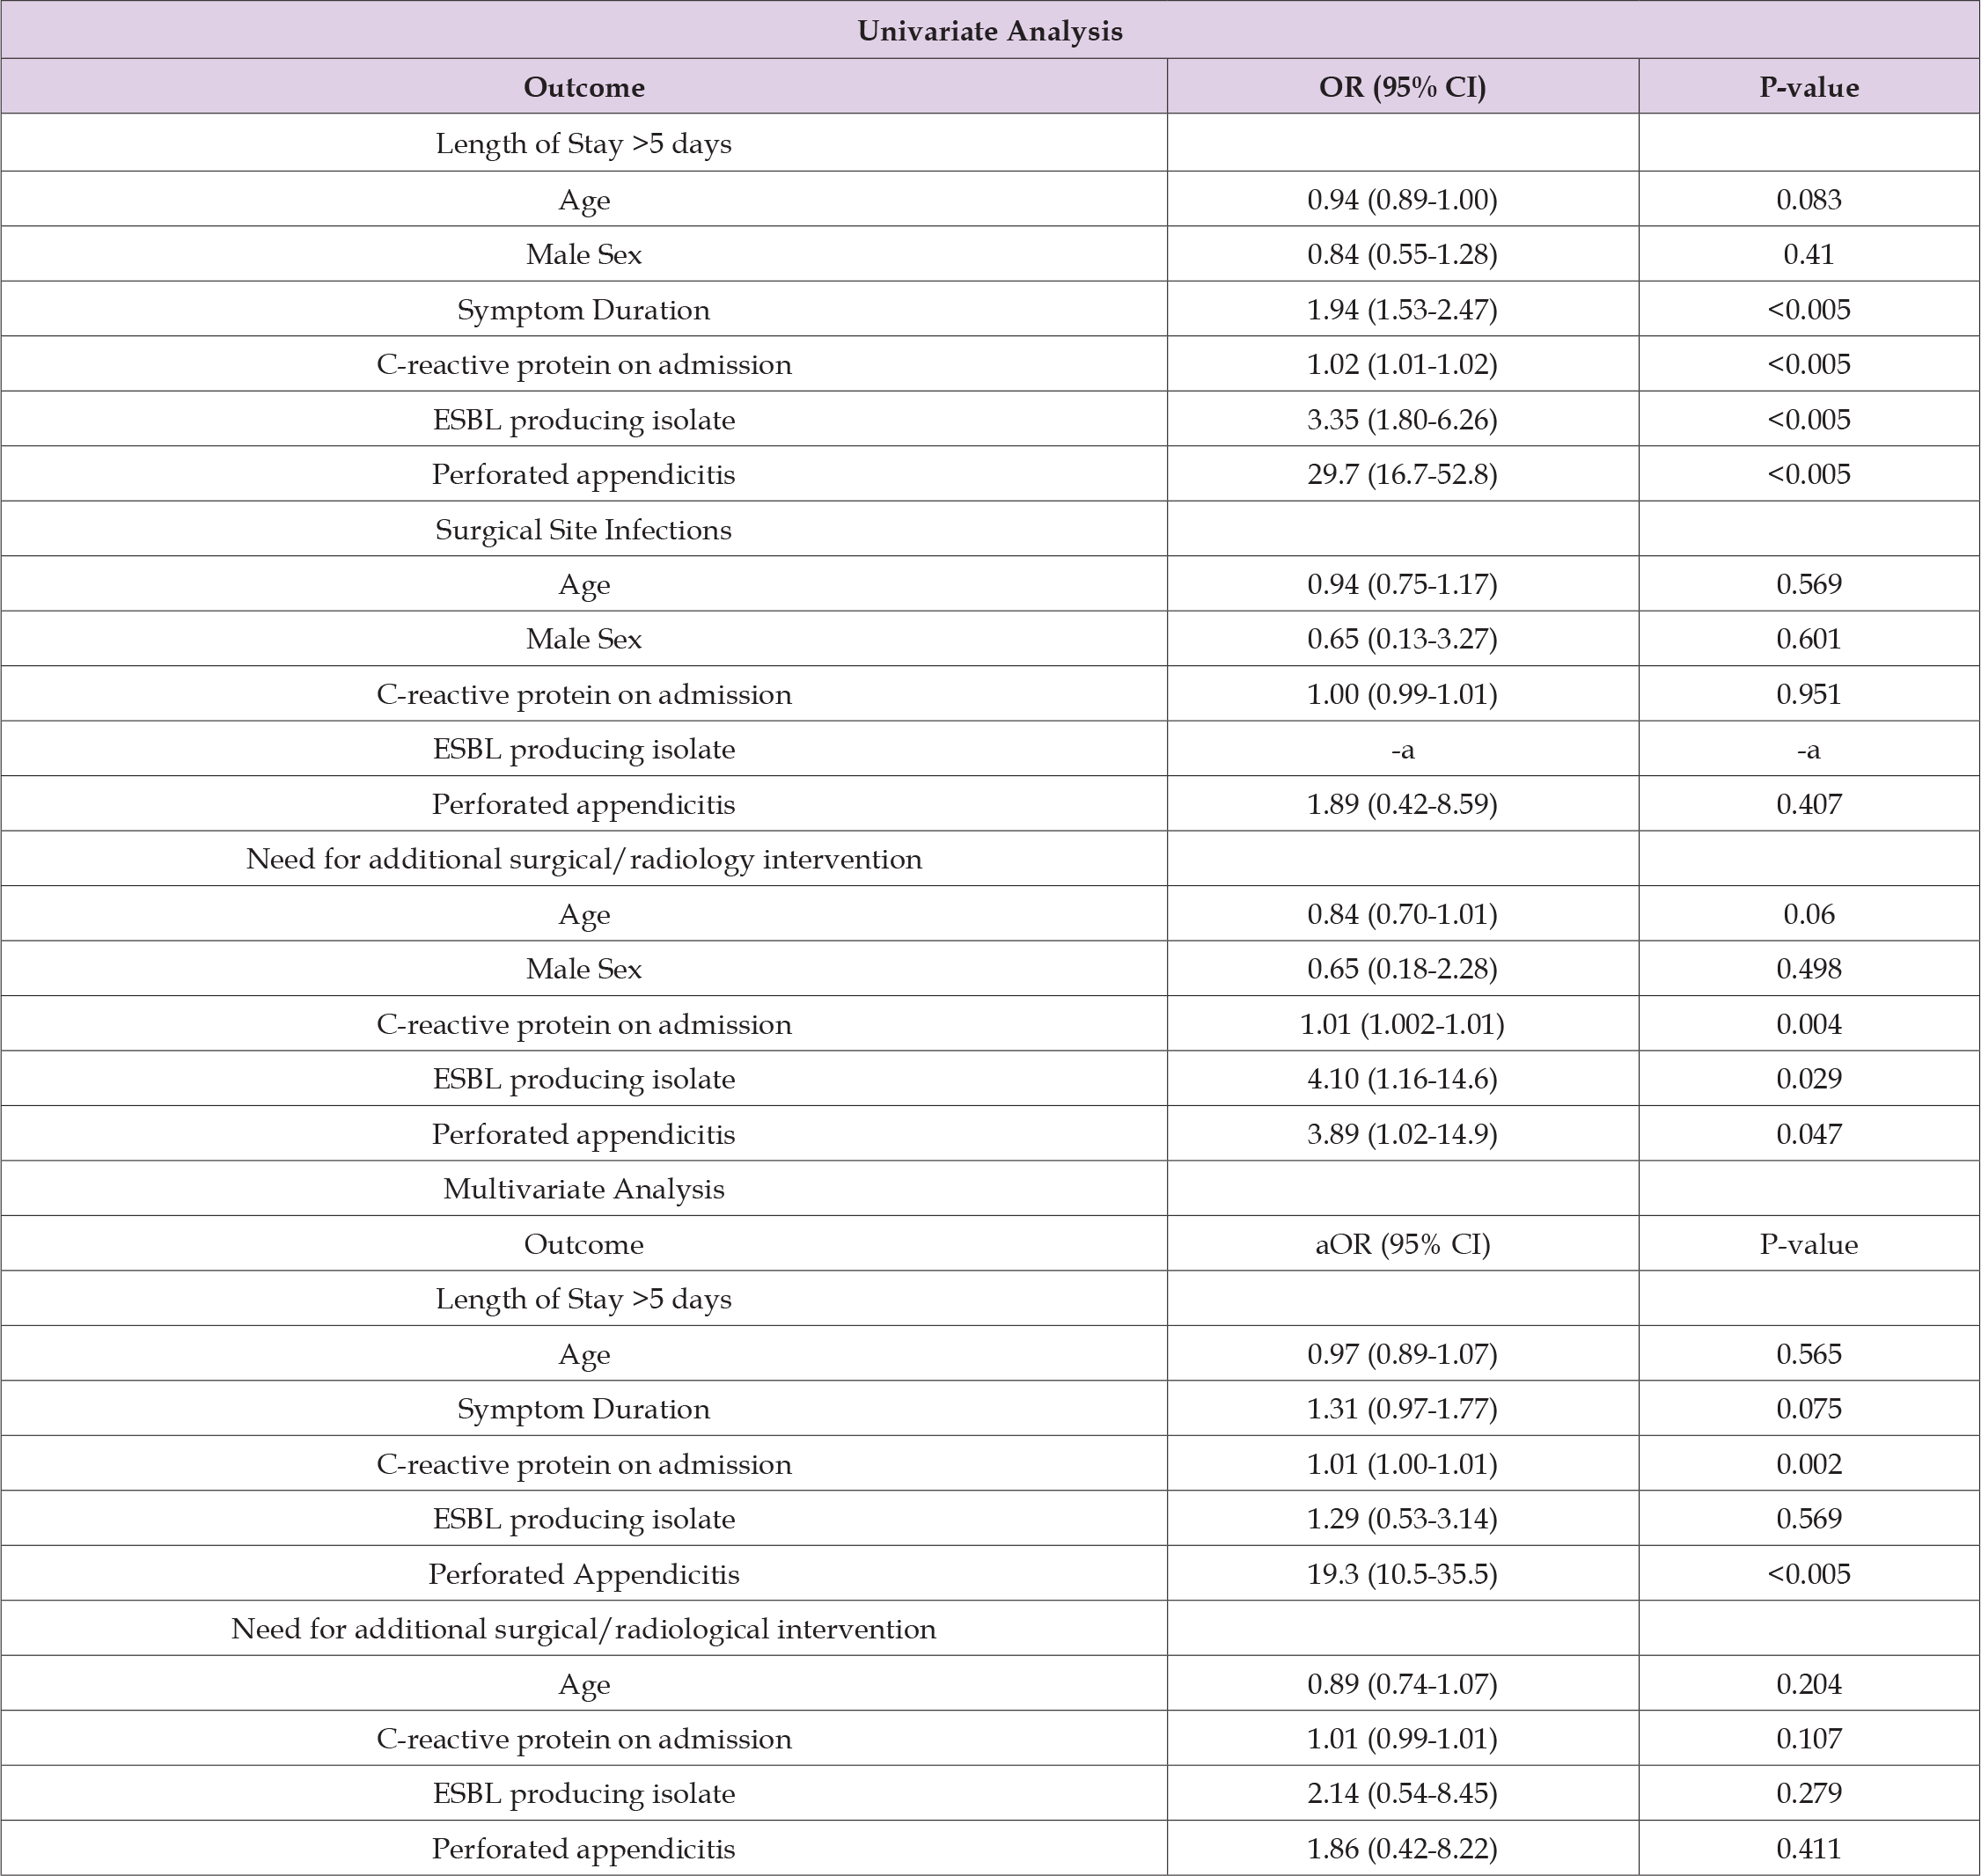Select the 0.083 P-value cell

coord(1808,199)
